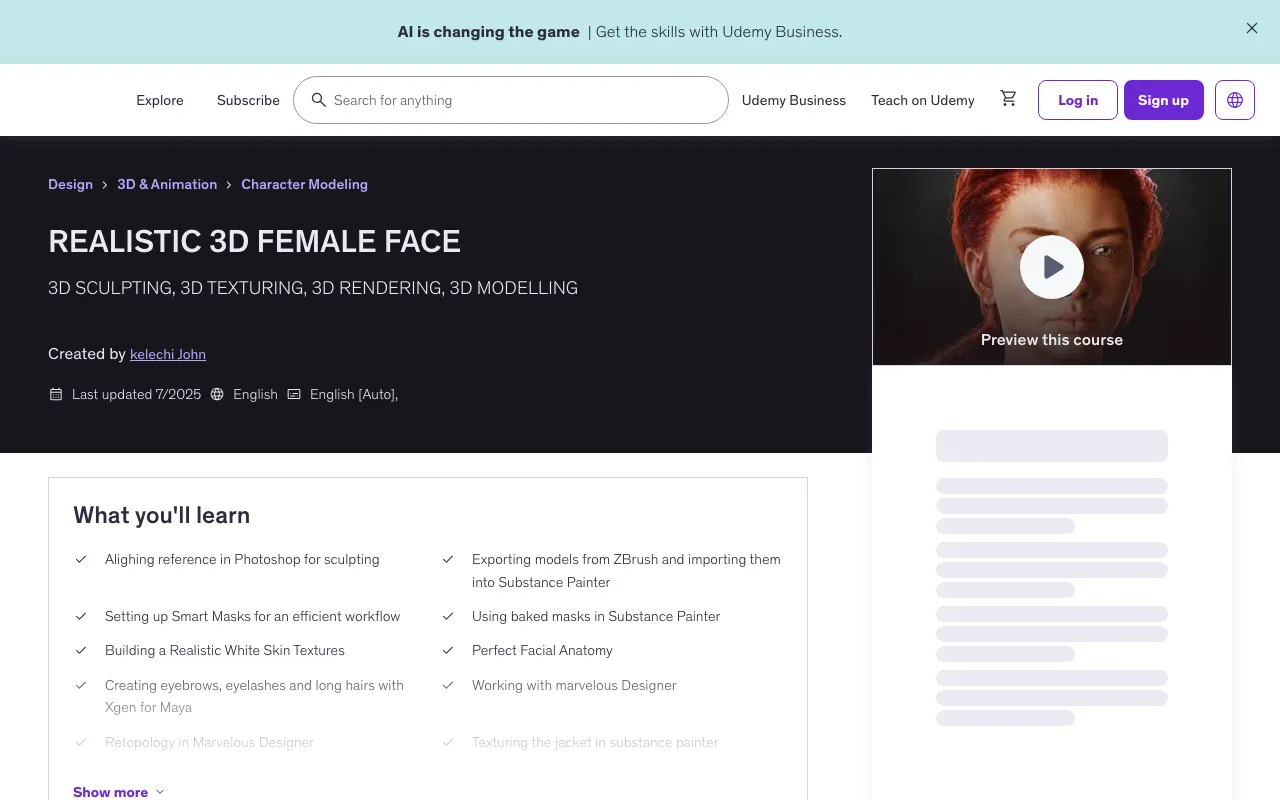Click the closed-captions icon near English [Auto]

coord(294,394)
